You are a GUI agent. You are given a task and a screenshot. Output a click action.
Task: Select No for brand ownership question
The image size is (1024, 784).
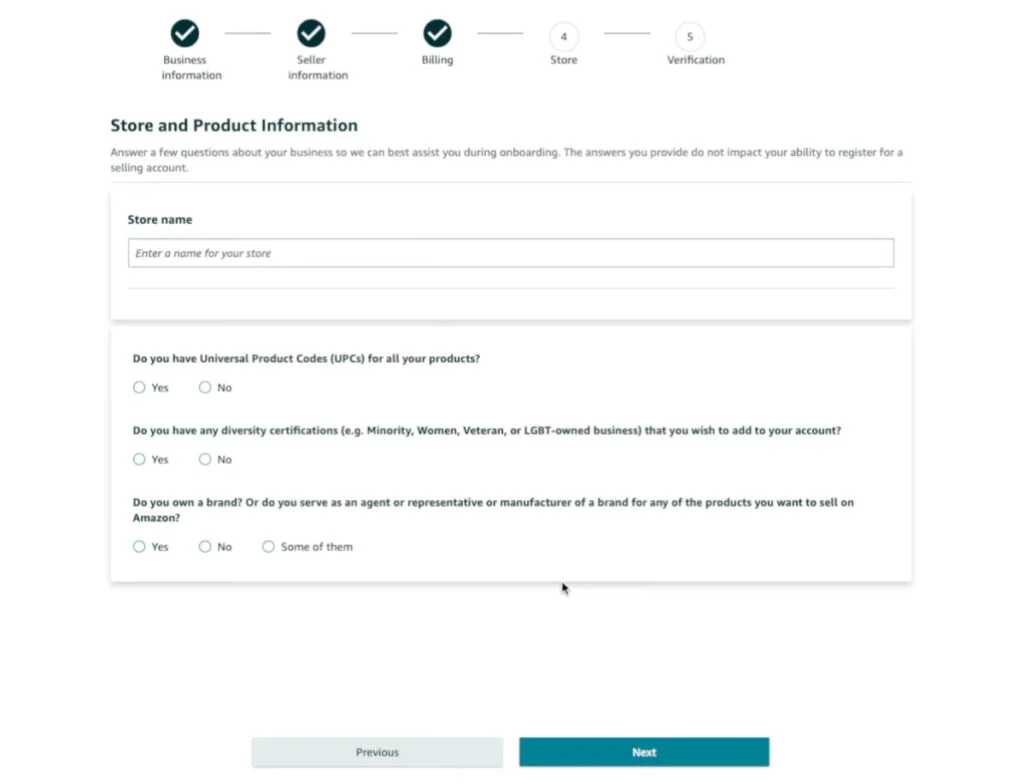pyautogui.click(x=204, y=546)
